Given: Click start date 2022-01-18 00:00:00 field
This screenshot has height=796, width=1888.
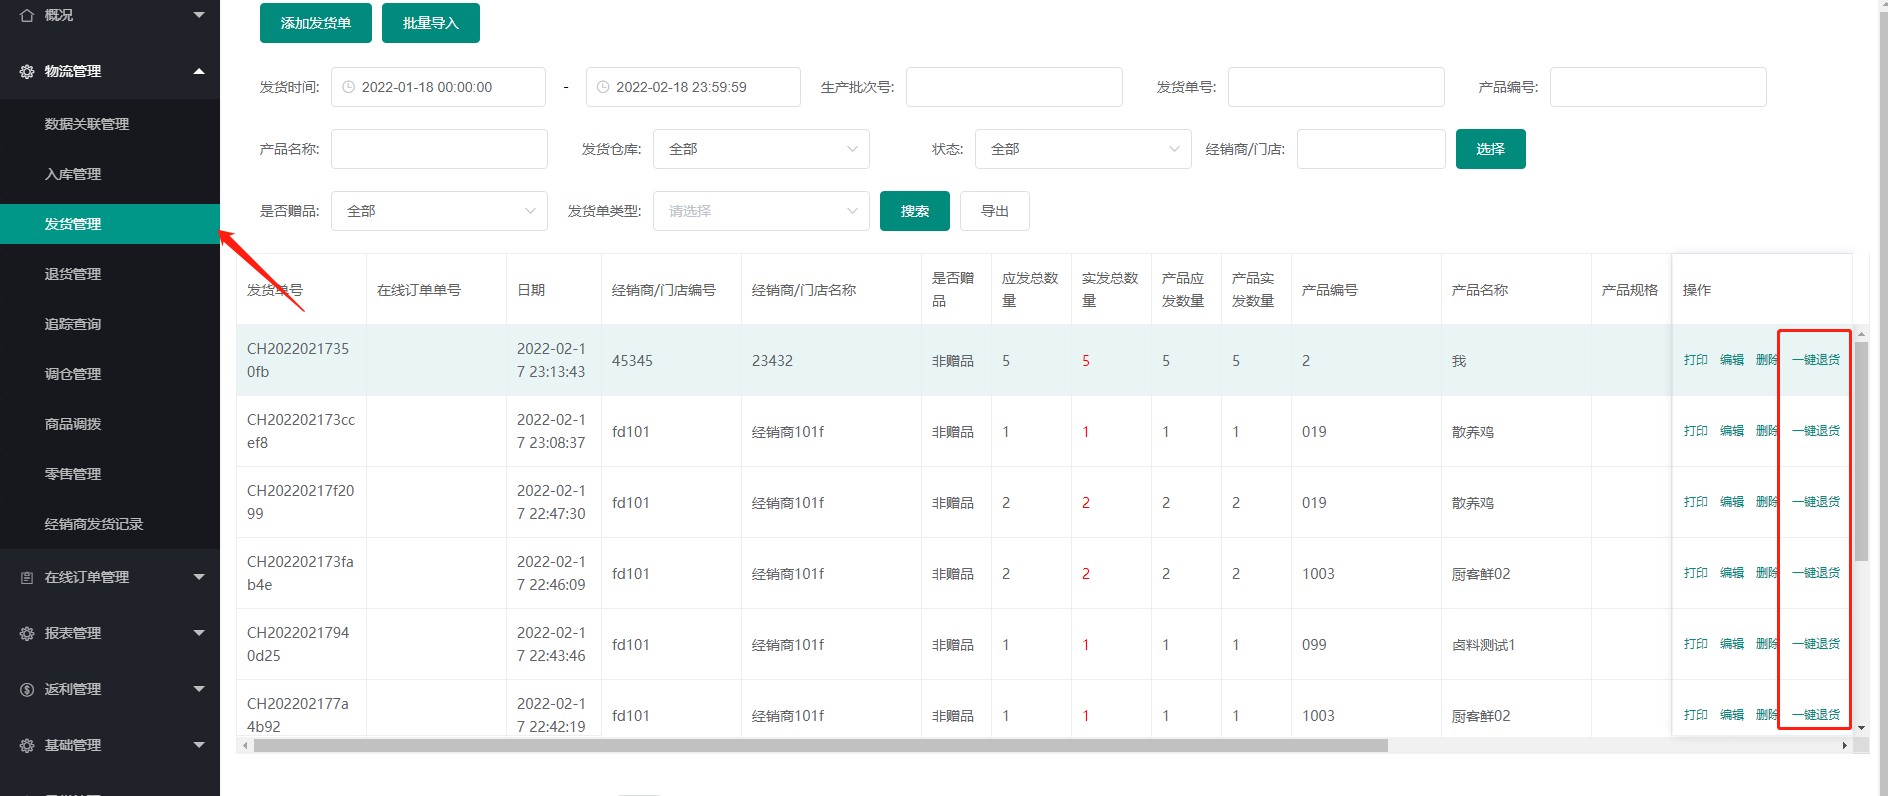Looking at the screenshot, I should [x=438, y=87].
